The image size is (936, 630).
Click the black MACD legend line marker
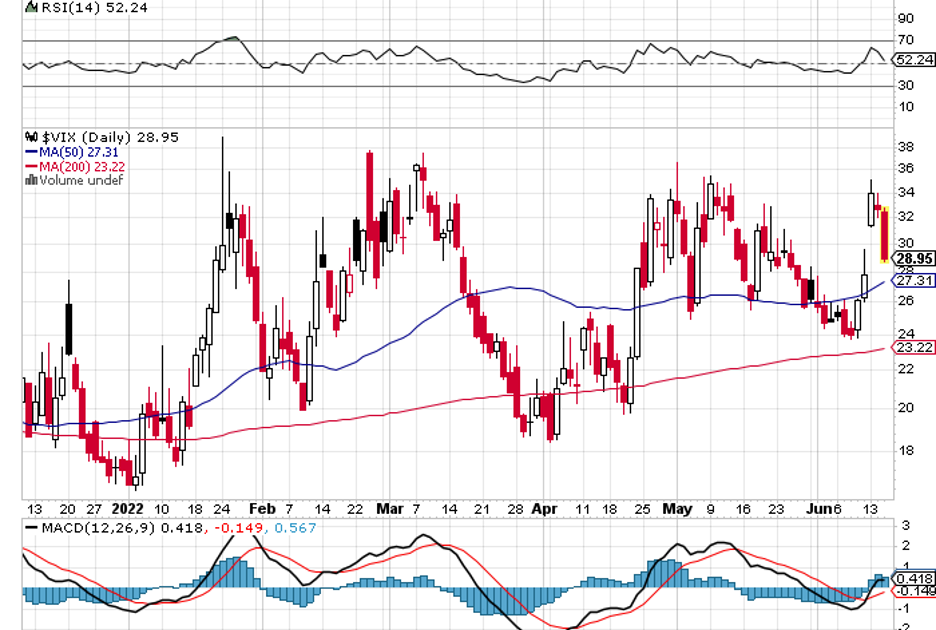pyautogui.click(x=33, y=526)
